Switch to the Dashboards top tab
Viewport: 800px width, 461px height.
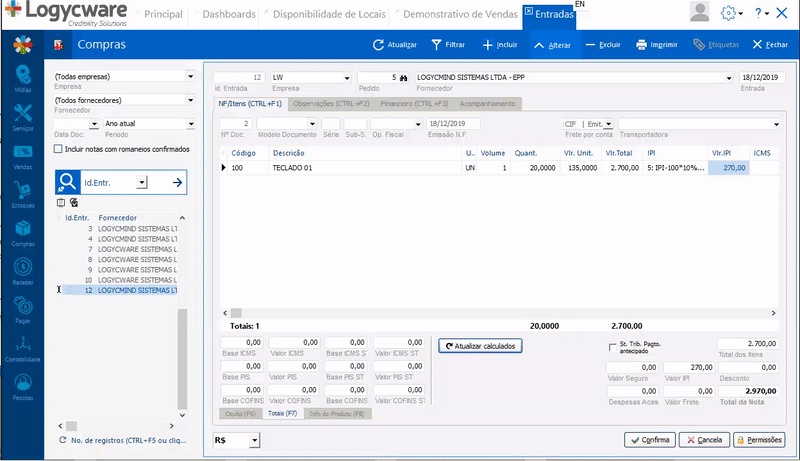229,15
